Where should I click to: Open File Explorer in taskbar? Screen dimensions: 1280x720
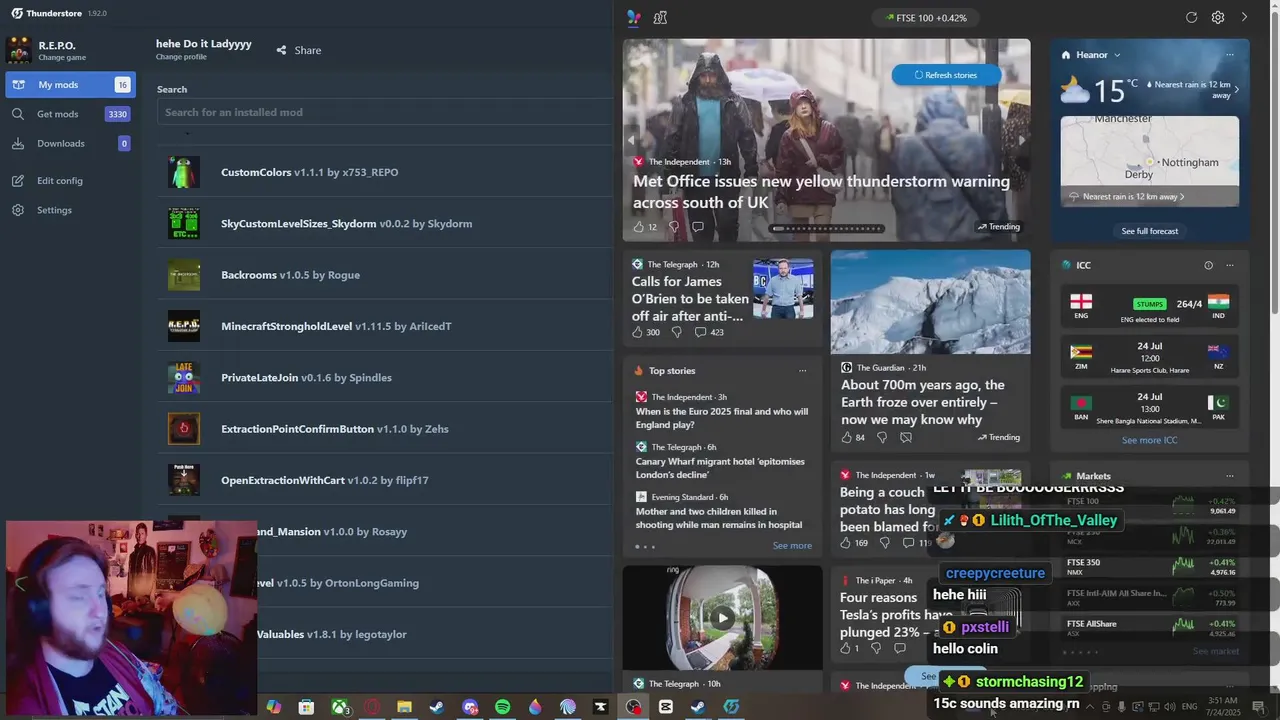404,707
